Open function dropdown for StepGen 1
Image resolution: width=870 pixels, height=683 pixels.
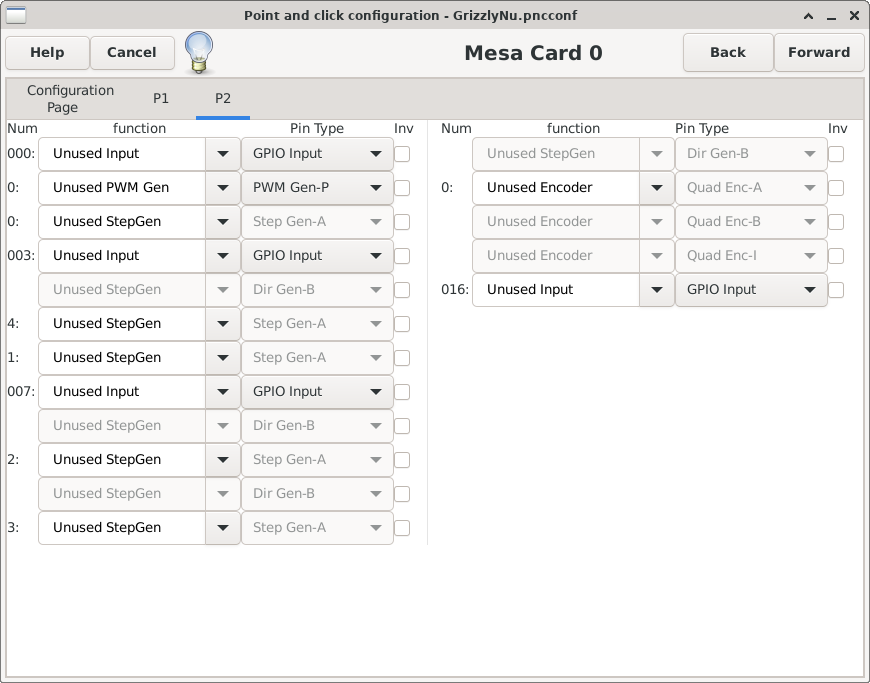pyautogui.click(x=223, y=358)
